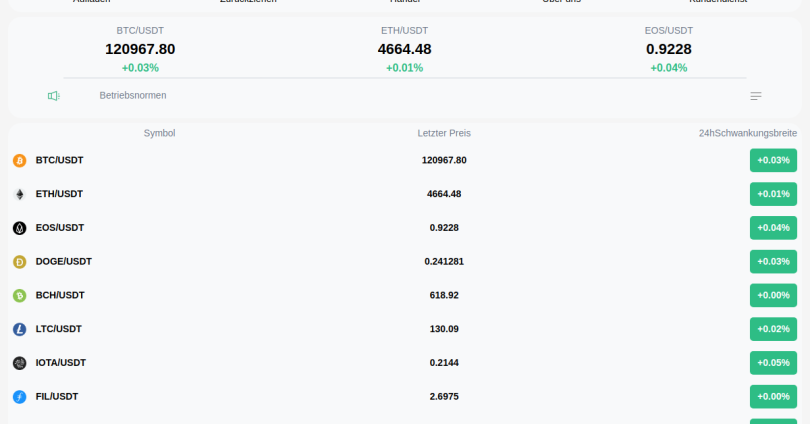Open the DOGE/USDT pair row label
The height and width of the screenshot is (424, 810).
tap(63, 262)
